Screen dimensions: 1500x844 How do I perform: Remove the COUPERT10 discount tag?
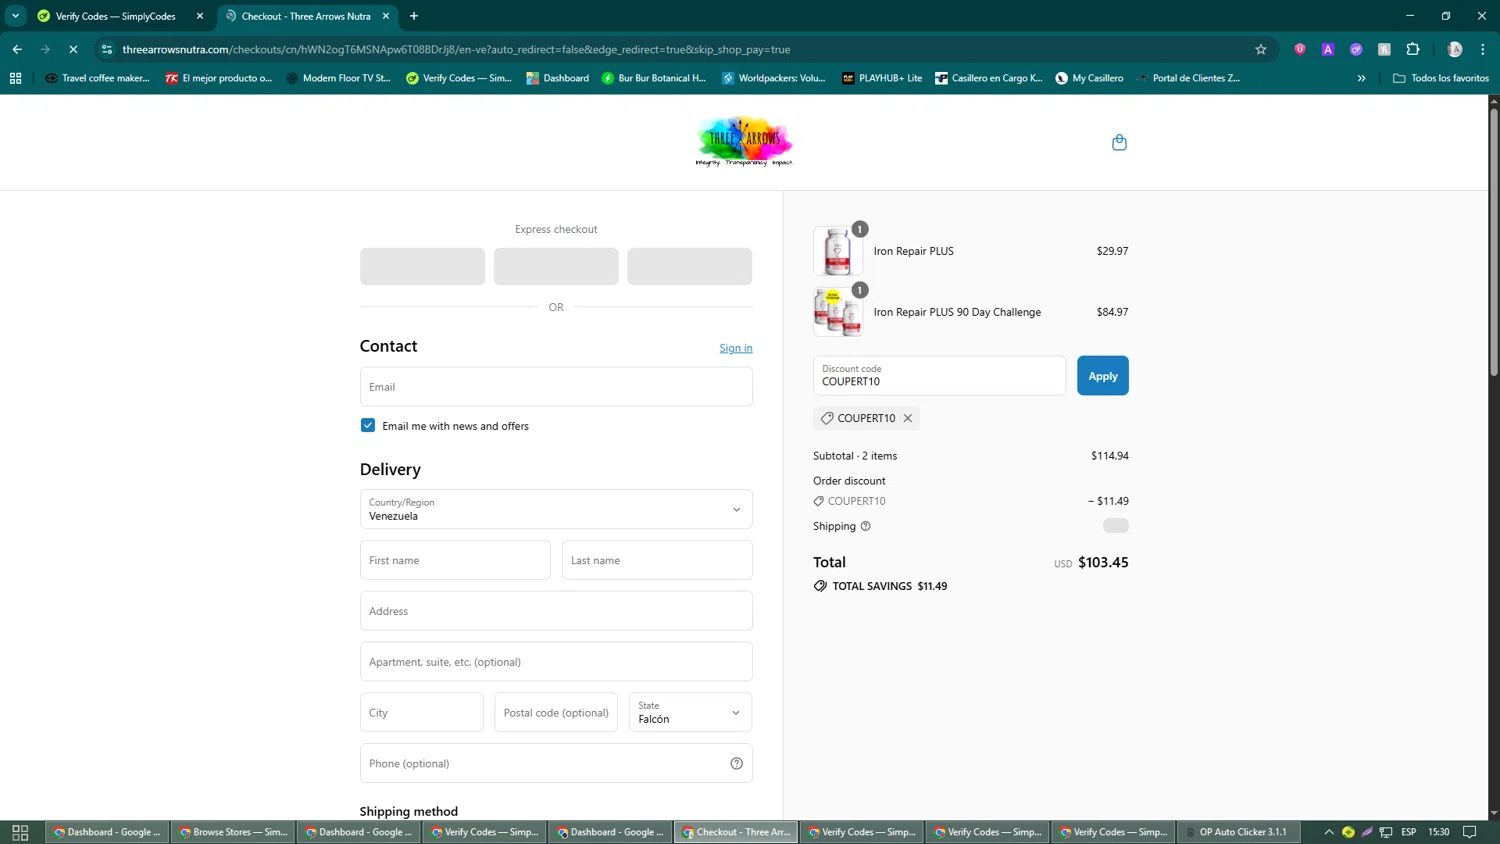point(908,418)
